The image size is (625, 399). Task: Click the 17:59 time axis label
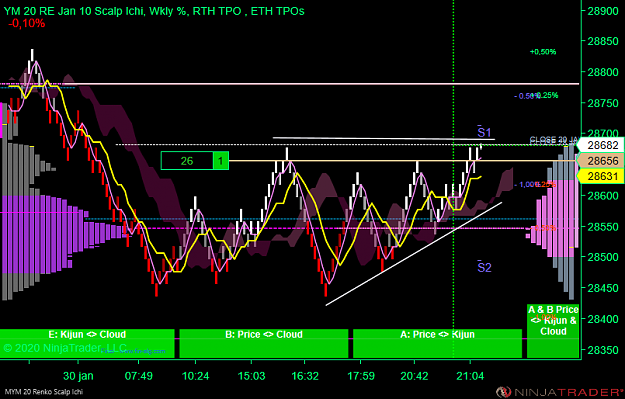(x=360, y=376)
